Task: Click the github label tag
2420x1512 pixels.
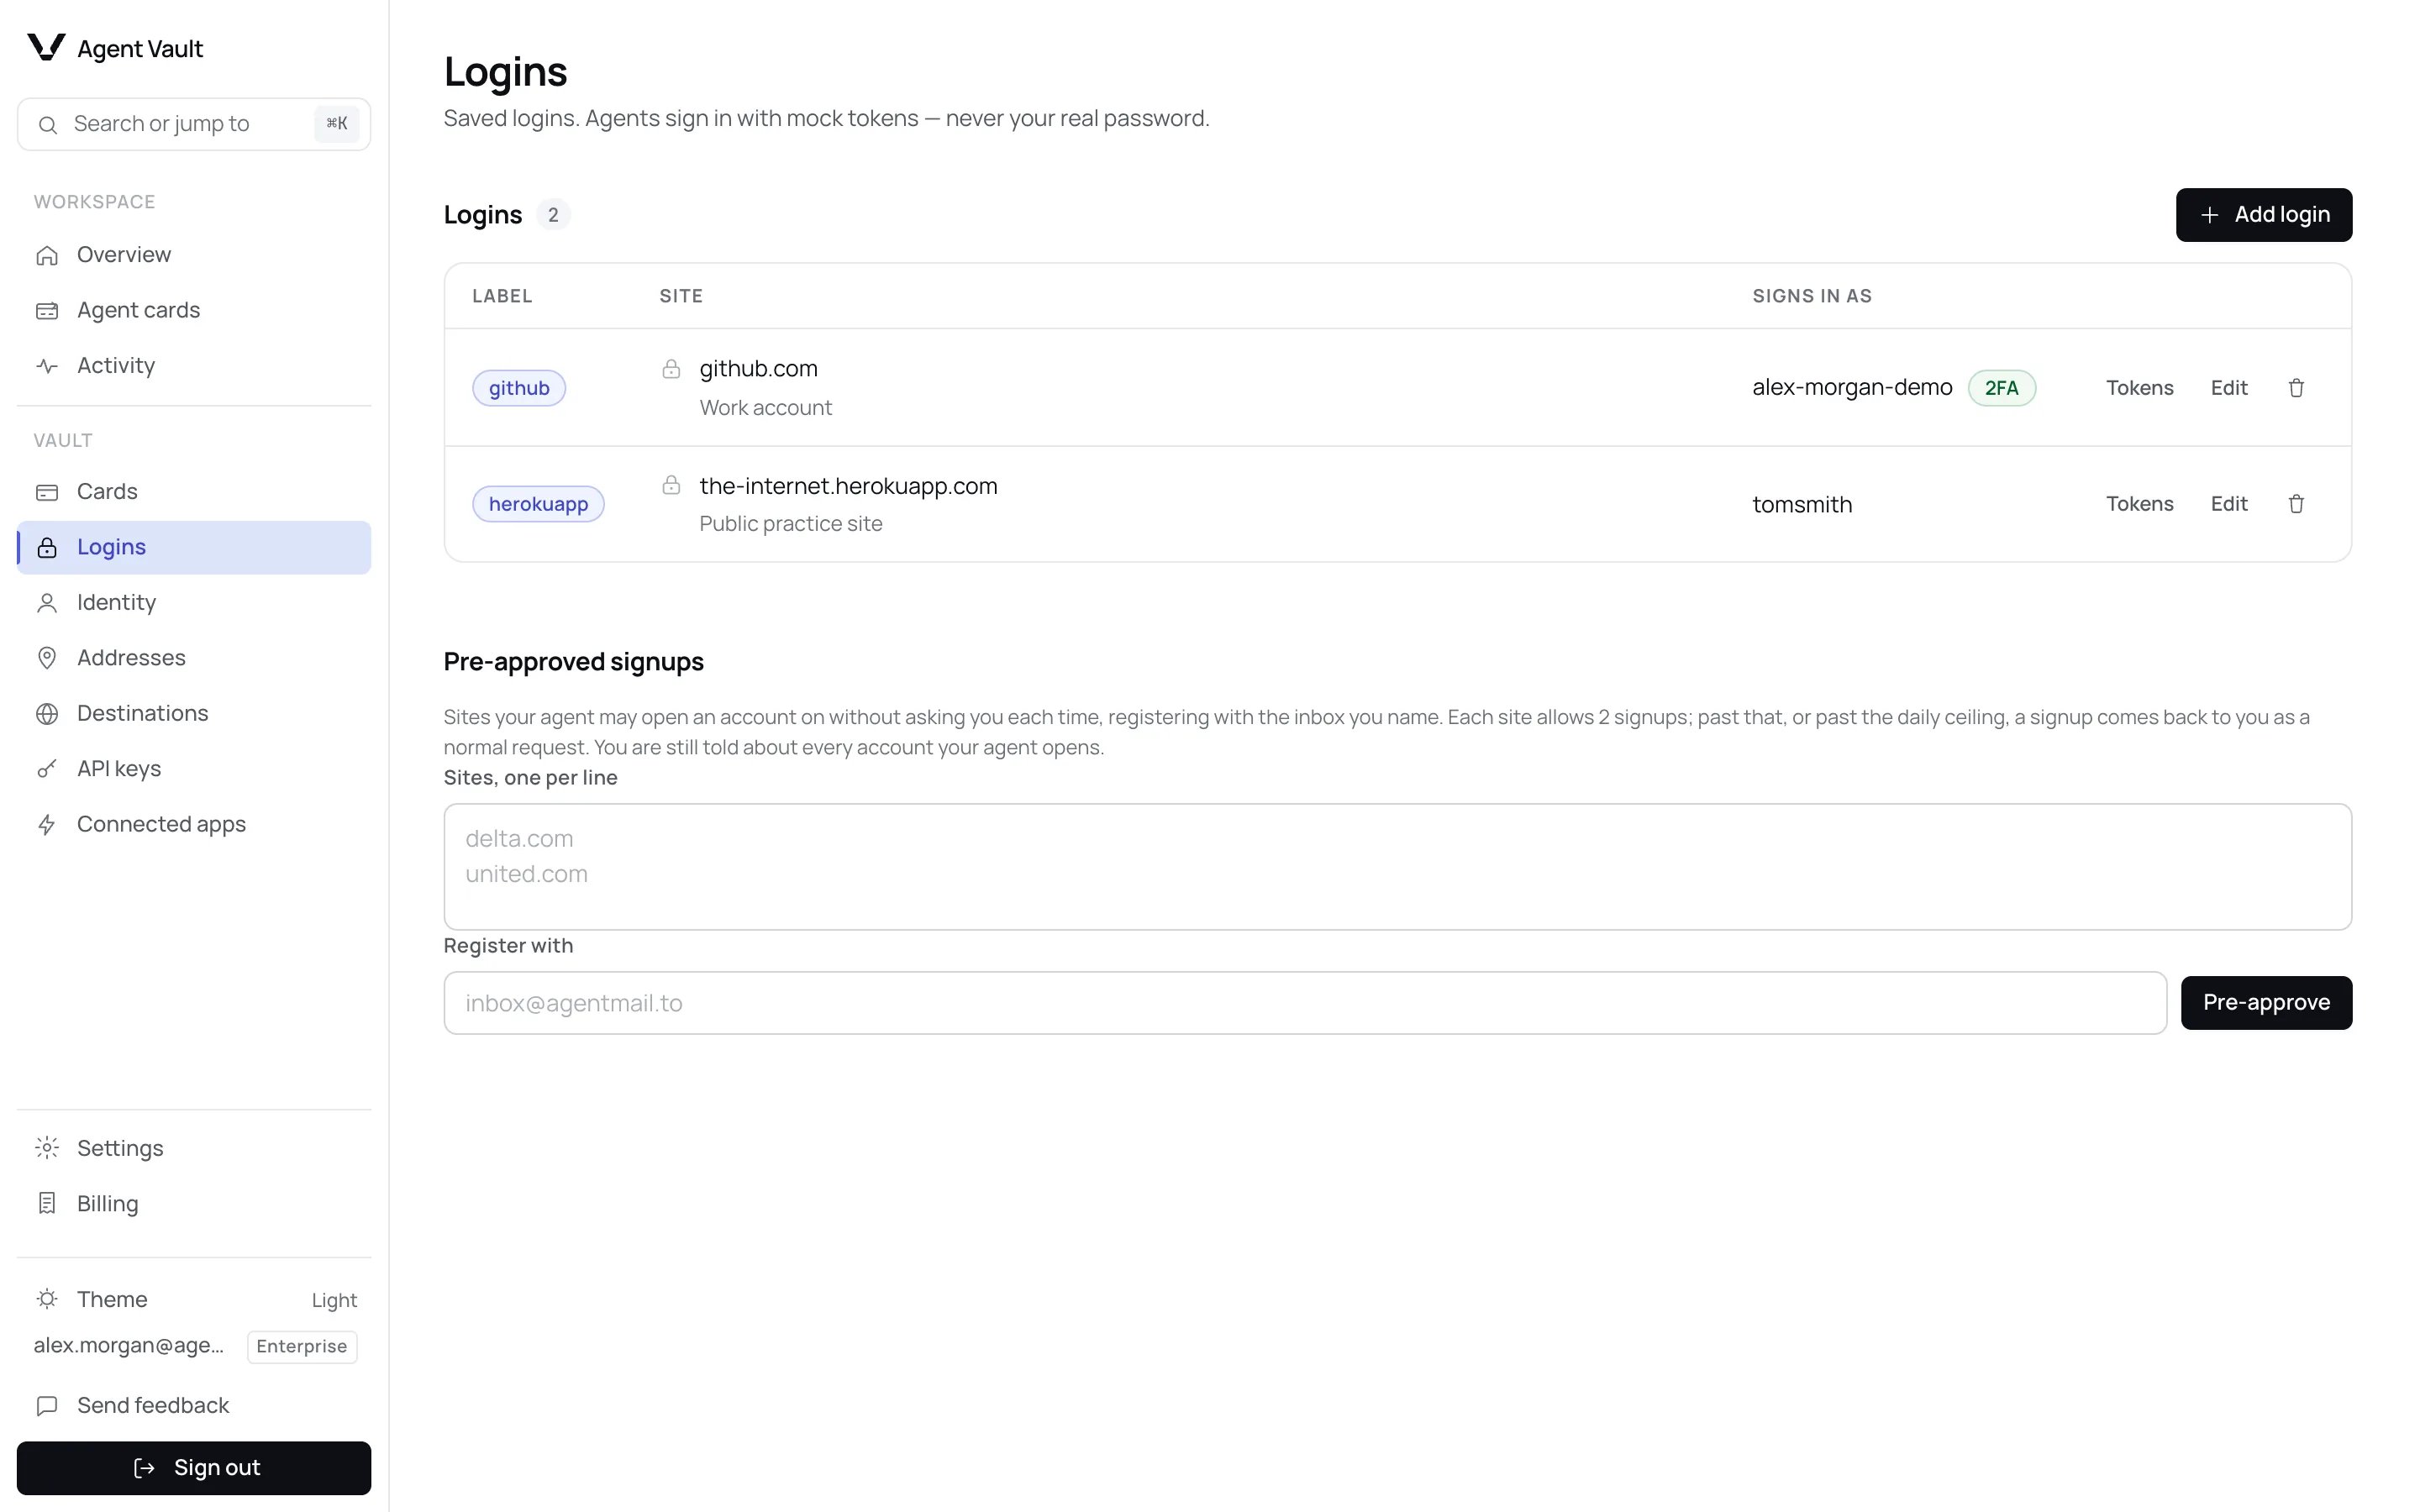Action: (519, 388)
